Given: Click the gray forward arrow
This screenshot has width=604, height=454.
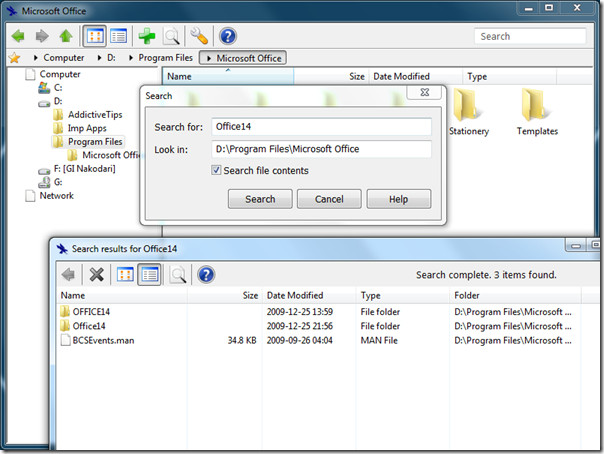Looking at the screenshot, I should click(42, 36).
